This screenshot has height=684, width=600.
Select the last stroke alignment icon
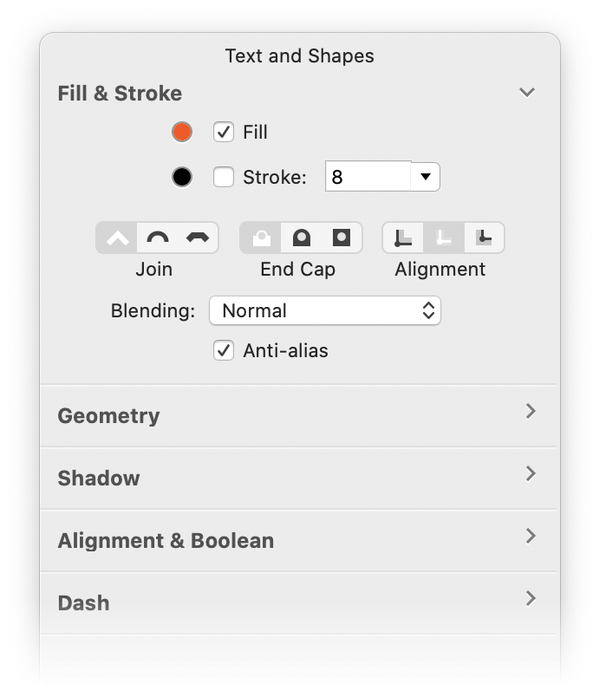(484, 238)
